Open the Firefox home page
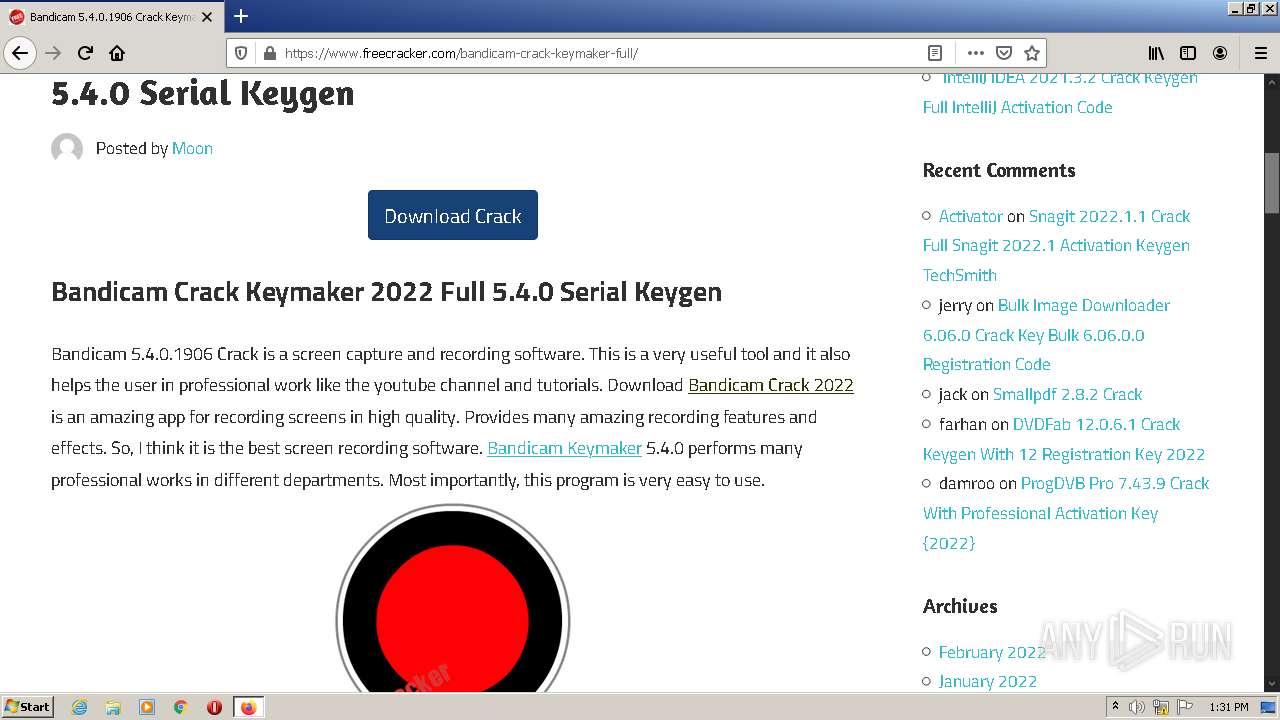Screen dimensions: 1280x720 (117, 53)
